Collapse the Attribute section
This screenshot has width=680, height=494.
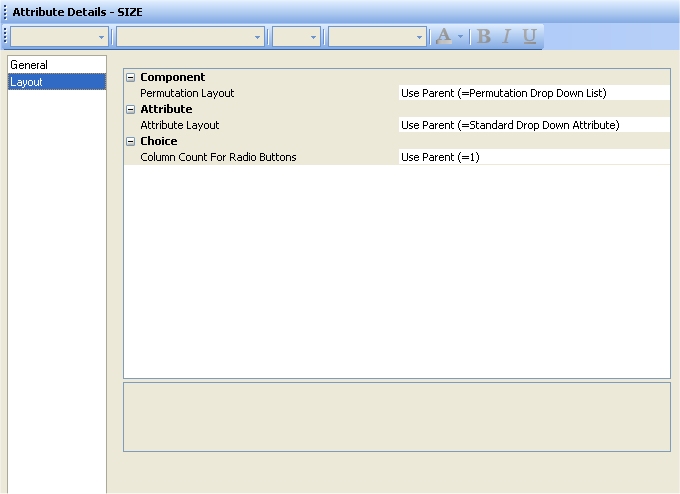tap(130, 109)
